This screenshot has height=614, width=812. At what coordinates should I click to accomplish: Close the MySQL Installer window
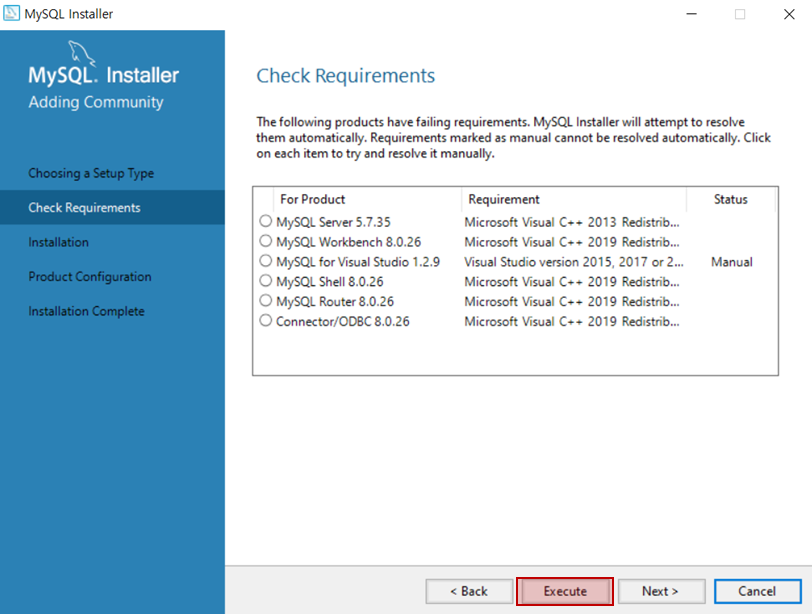789,14
